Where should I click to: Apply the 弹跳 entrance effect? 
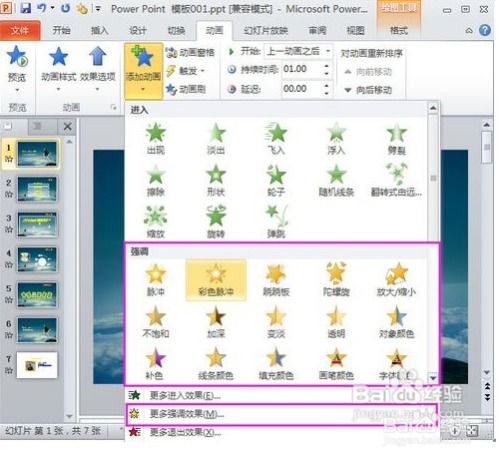pos(276,222)
